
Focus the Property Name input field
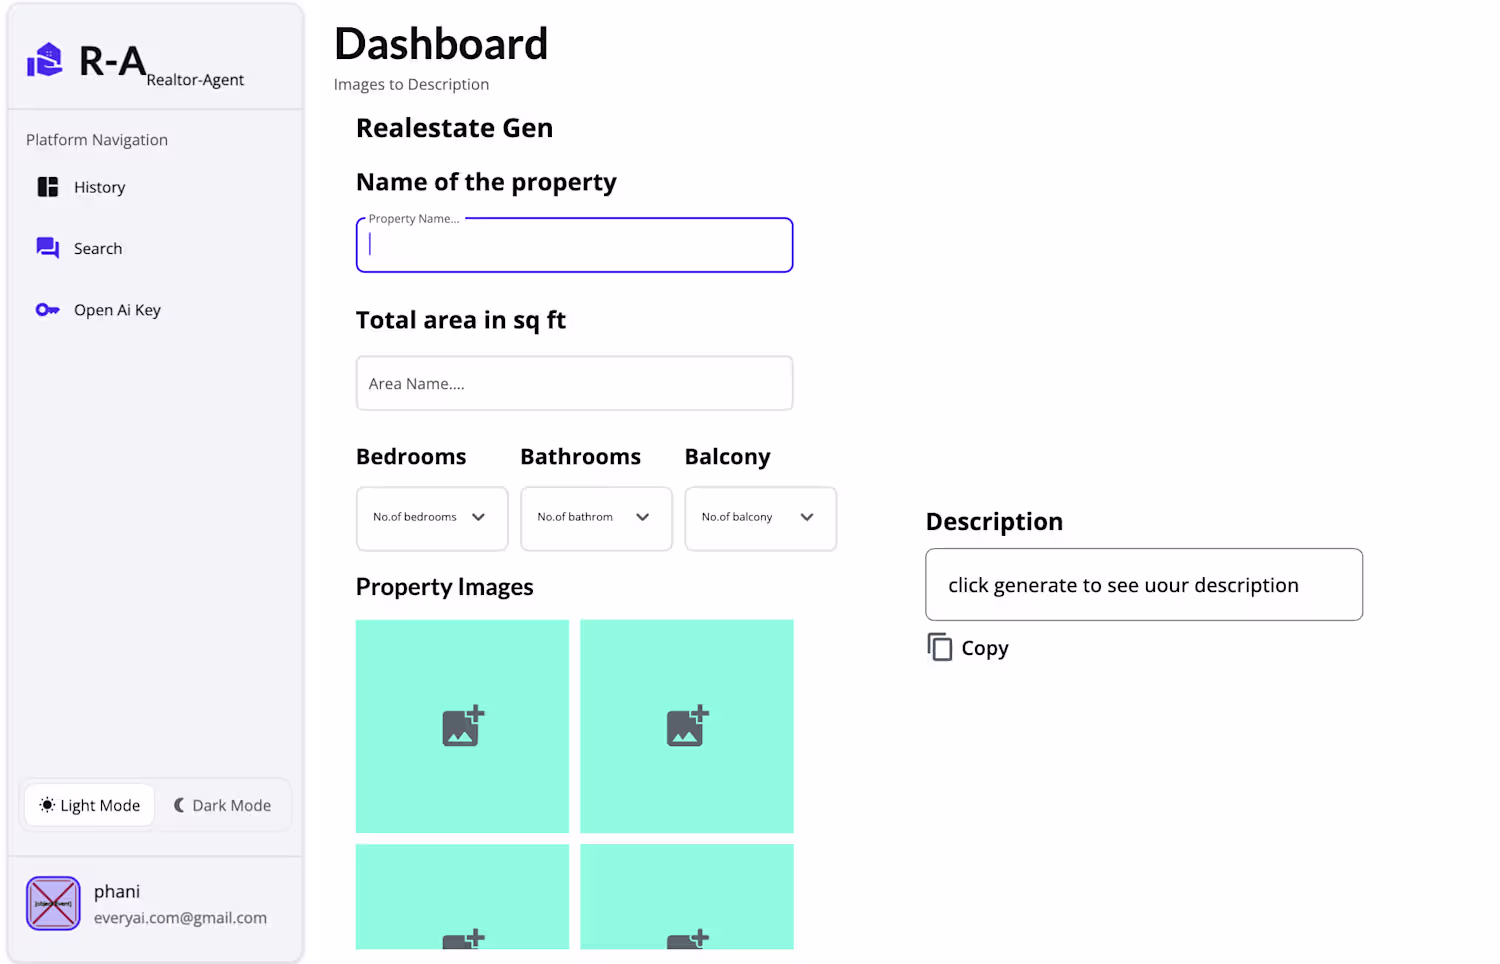click(x=574, y=245)
